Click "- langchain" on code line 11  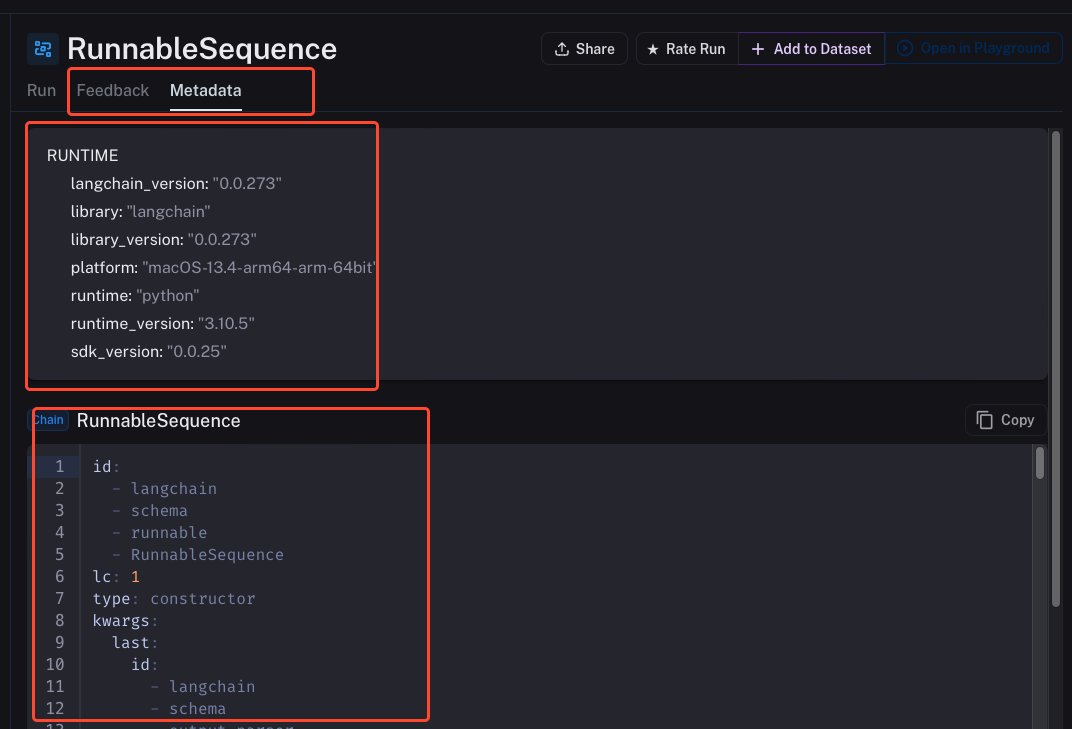(x=202, y=687)
